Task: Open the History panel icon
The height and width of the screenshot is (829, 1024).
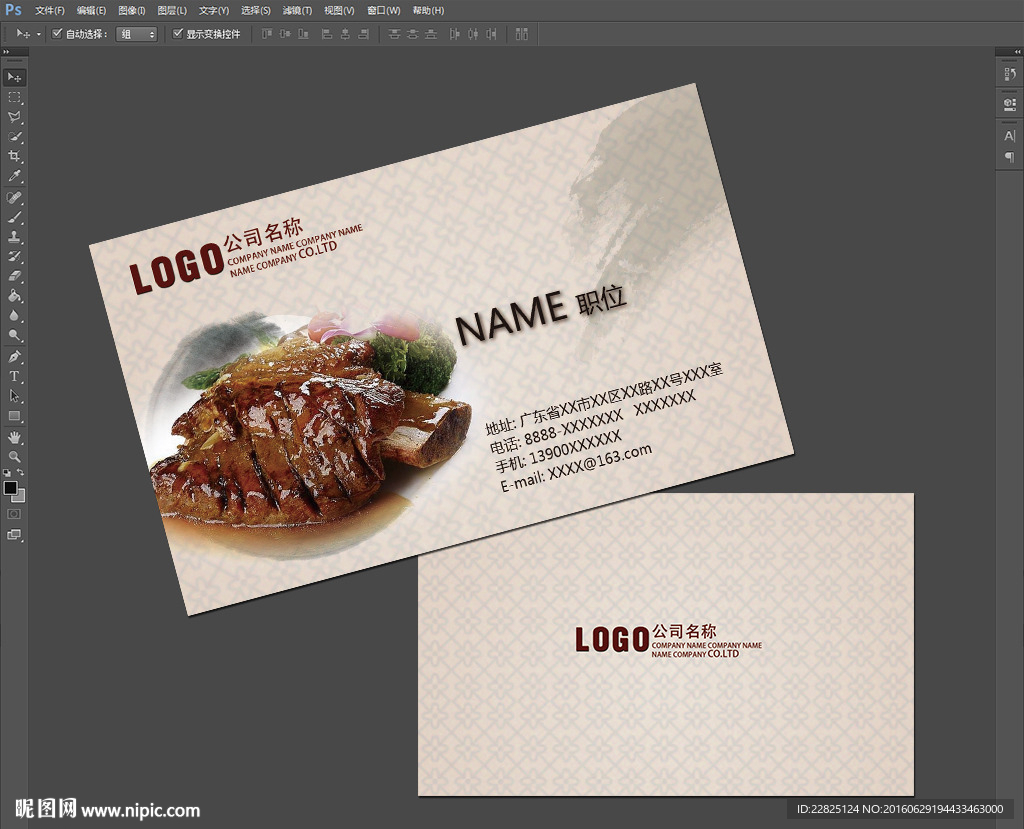Action: point(1010,74)
